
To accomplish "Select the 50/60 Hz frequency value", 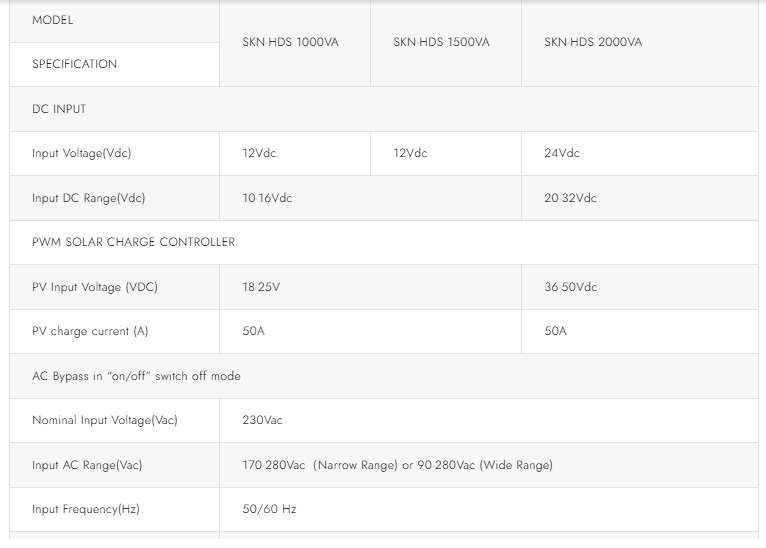I will coord(269,509).
